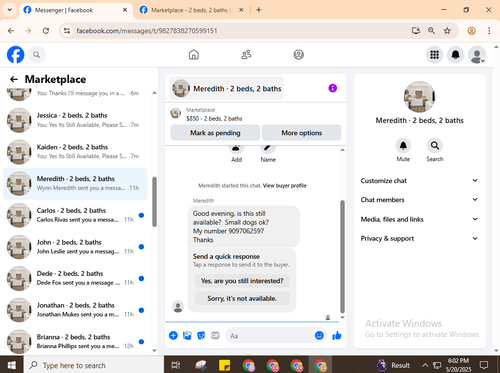Open more actions plus icon in composer
The image size is (500, 373).
click(x=173, y=335)
